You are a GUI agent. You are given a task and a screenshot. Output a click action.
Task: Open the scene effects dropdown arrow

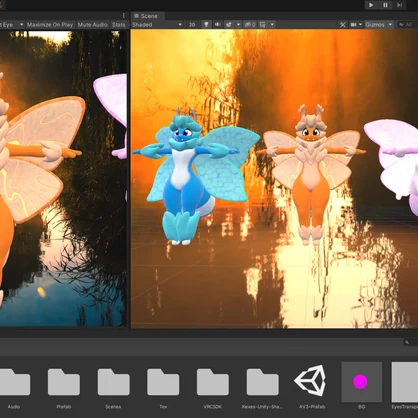coord(238,25)
